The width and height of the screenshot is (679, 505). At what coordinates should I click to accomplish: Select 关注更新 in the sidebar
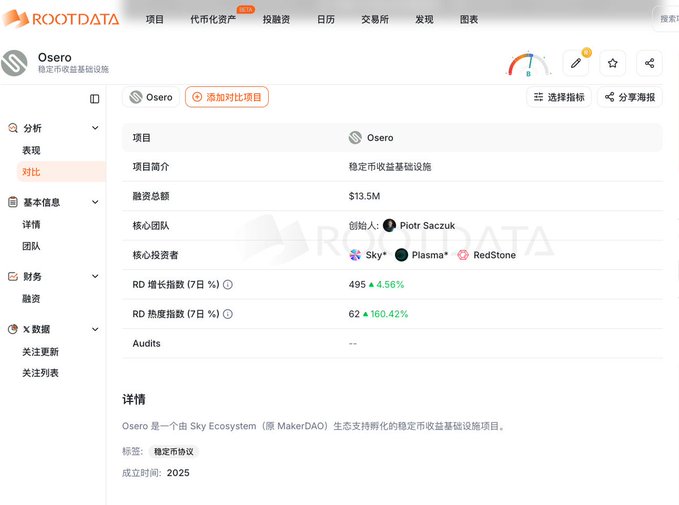(x=40, y=352)
